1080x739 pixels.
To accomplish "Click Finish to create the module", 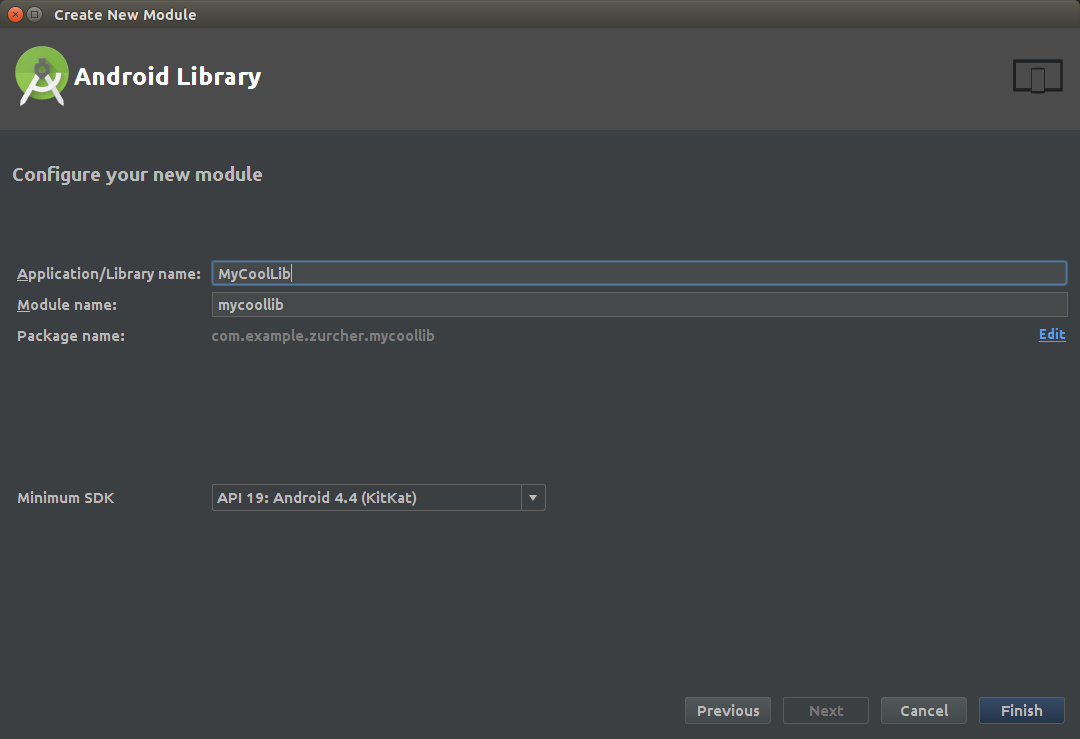I will click(x=1021, y=710).
